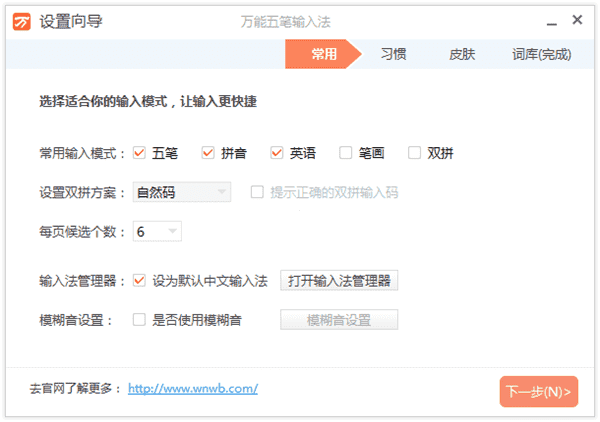Switch to the 词库(完成) tab
Image resolution: width=600 pixels, height=422 pixels.
coord(542,54)
